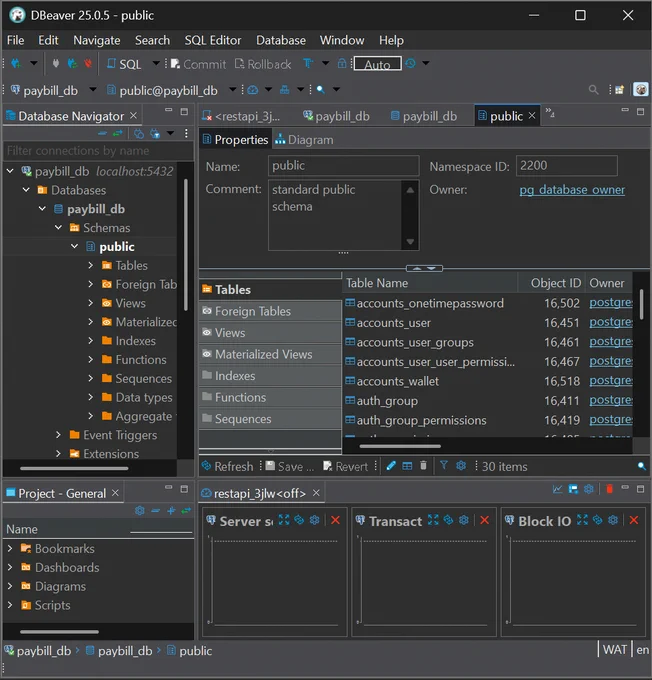This screenshot has height=680, width=652.
Task: Click the edit pencil icon beside Revert
Action: tap(391, 466)
